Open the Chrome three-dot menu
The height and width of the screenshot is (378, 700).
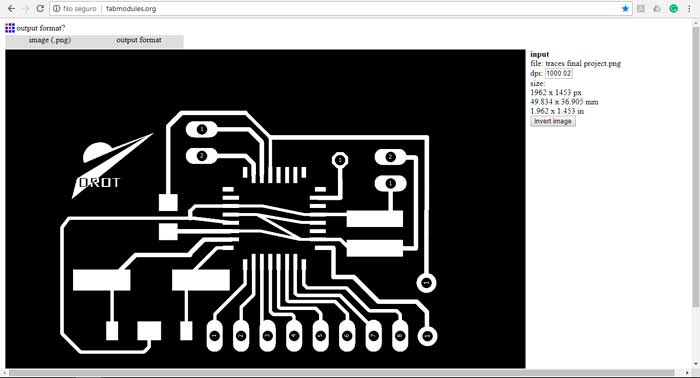click(x=689, y=8)
